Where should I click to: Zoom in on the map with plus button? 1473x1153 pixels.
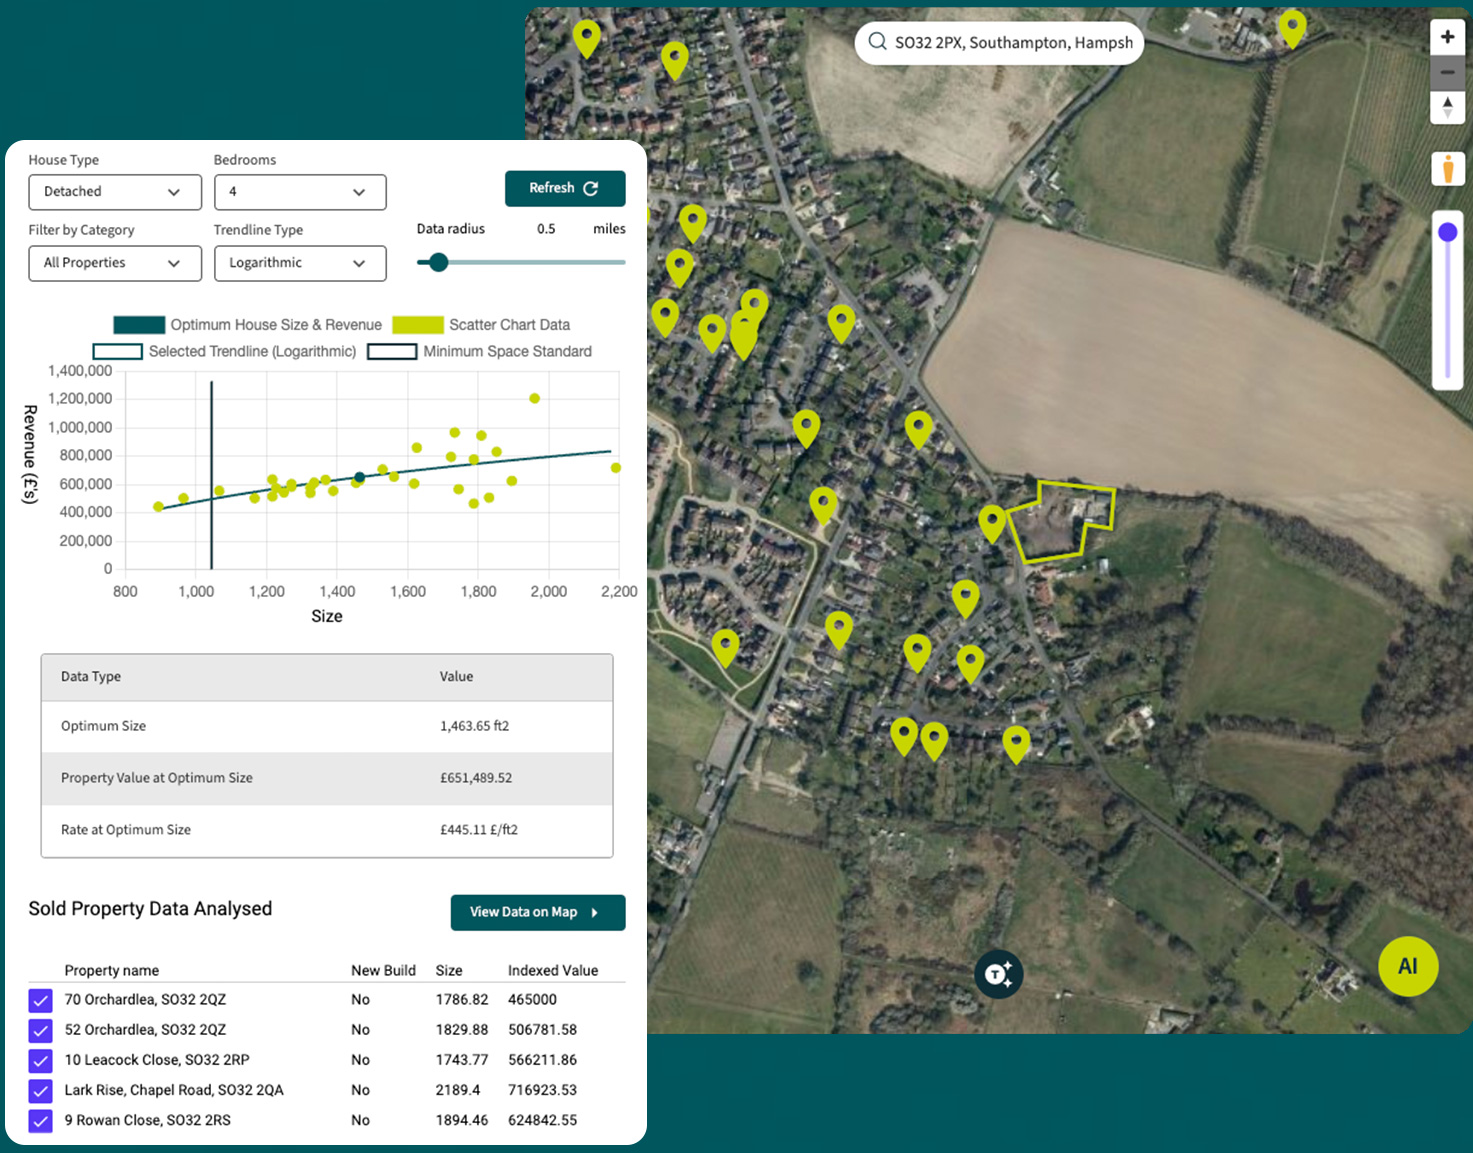[x=1447, y=38]
